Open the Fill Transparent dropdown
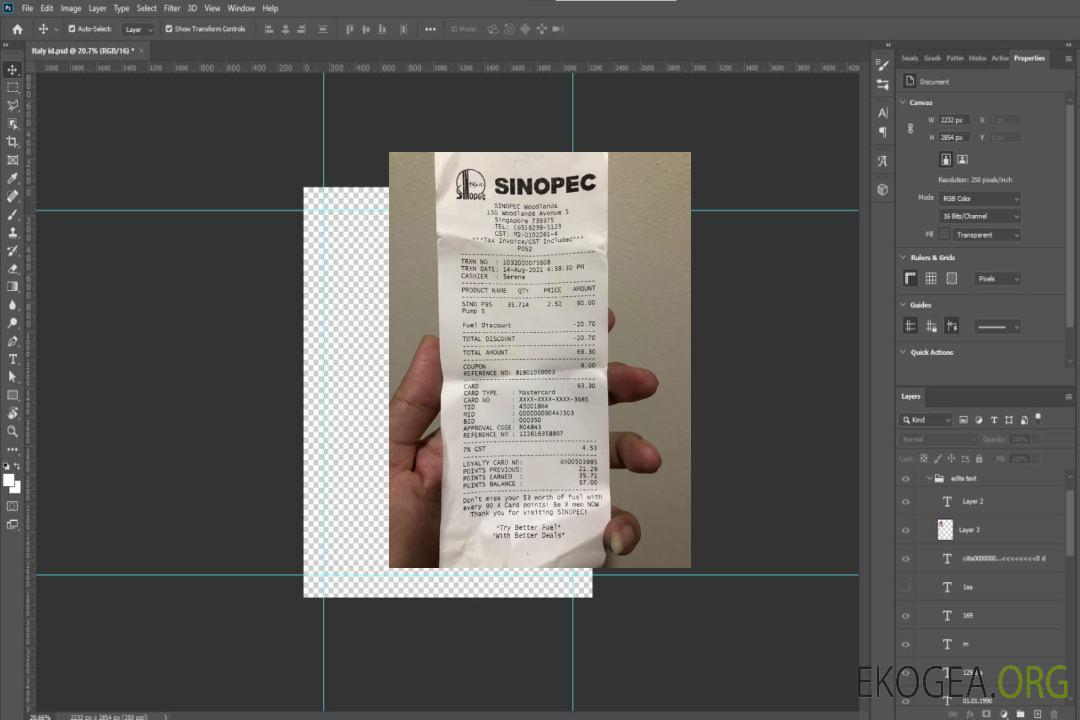 tap(986, 235)
